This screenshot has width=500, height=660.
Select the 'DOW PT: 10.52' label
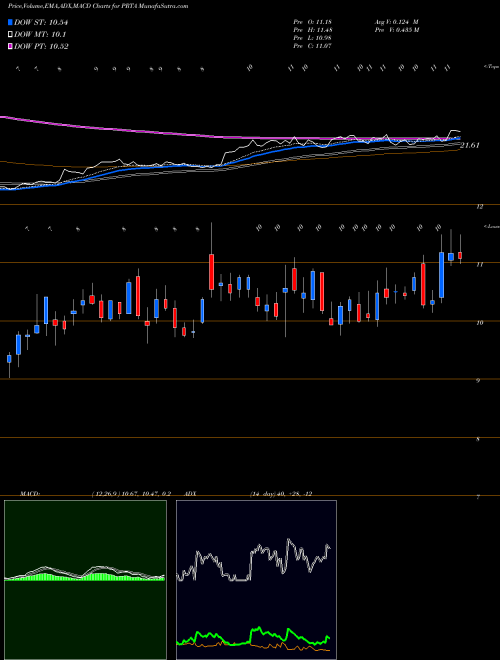coord(41,47)
